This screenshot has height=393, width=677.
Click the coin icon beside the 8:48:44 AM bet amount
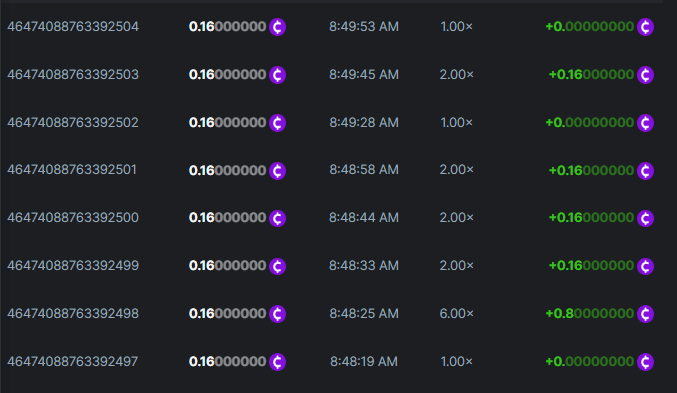[x=277, y=218]
